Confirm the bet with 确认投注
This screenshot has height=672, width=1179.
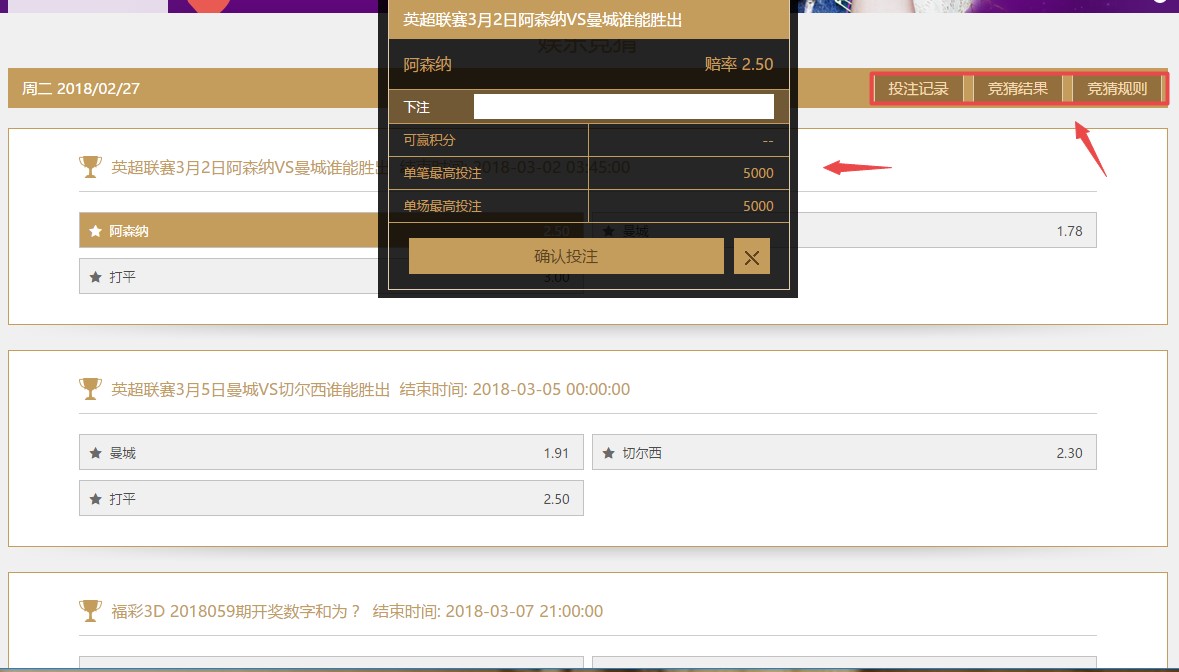click(566, 256)
